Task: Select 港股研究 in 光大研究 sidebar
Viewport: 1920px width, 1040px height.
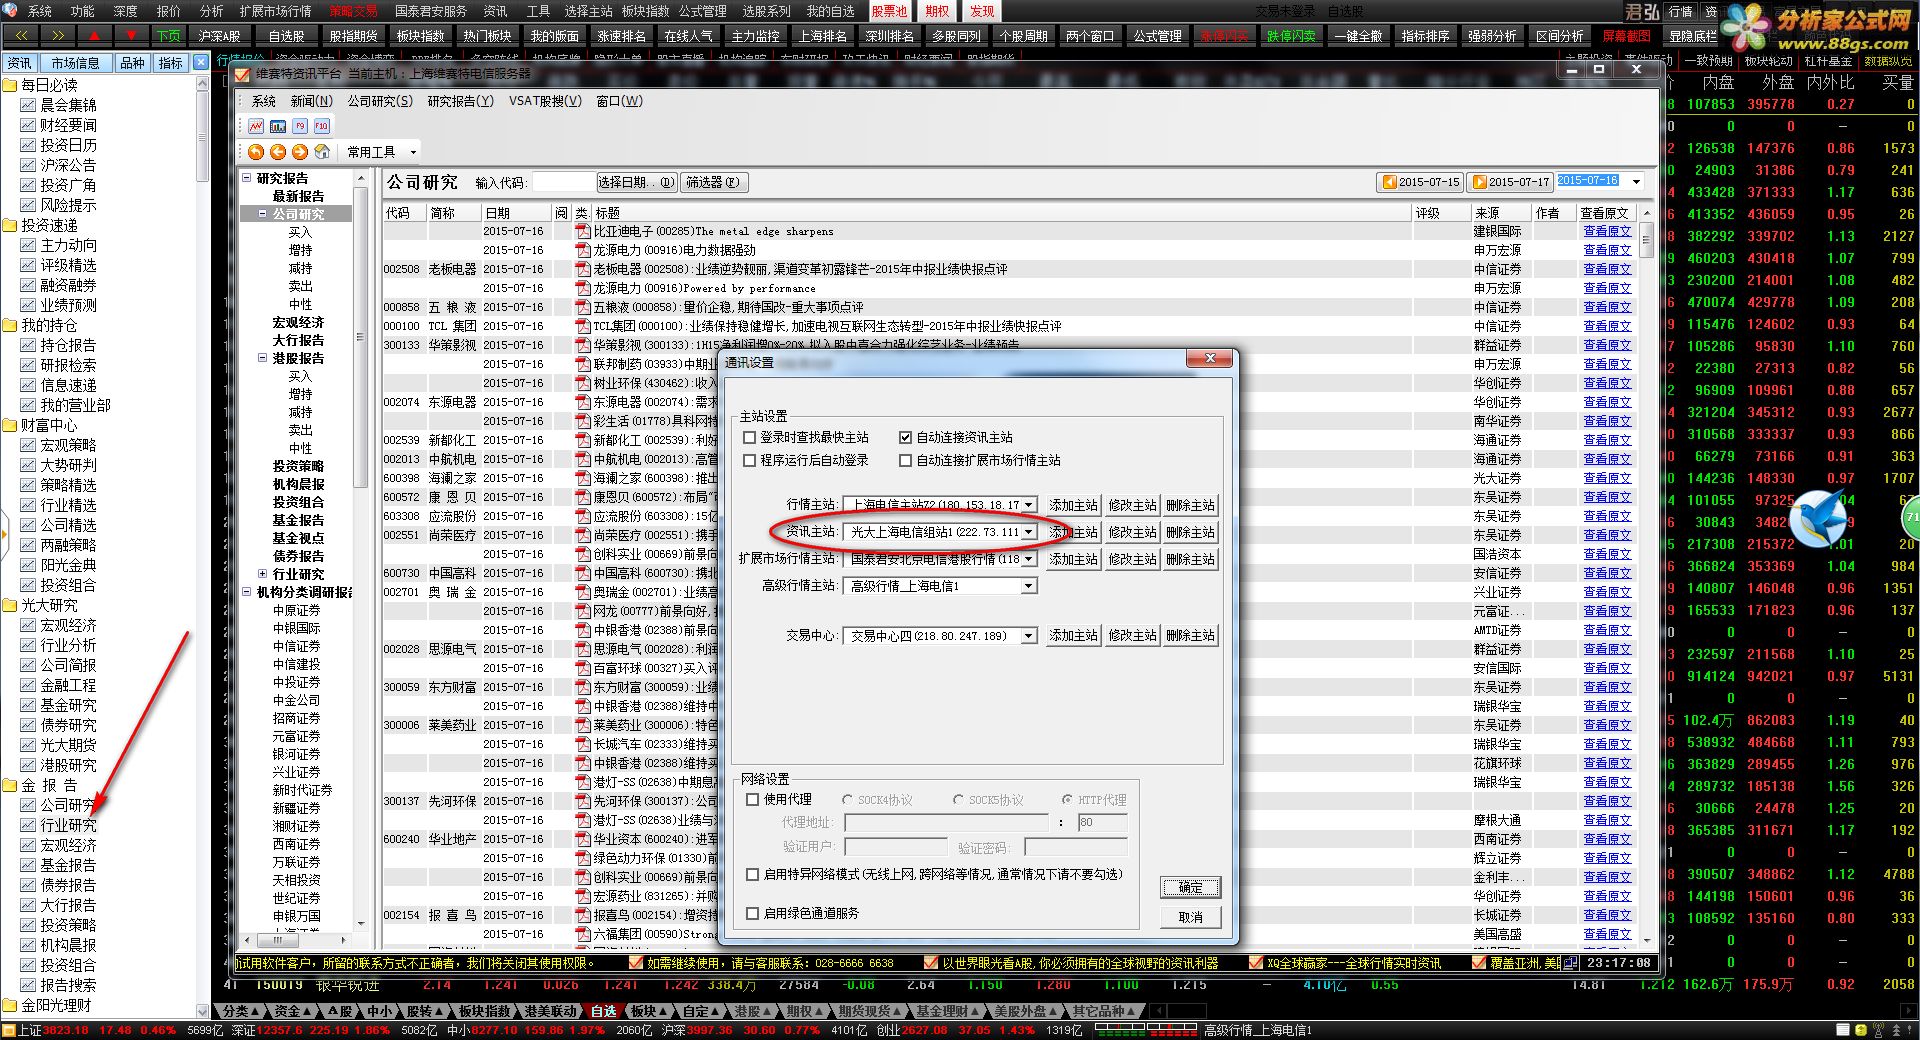Action: (x=68, y=765)
